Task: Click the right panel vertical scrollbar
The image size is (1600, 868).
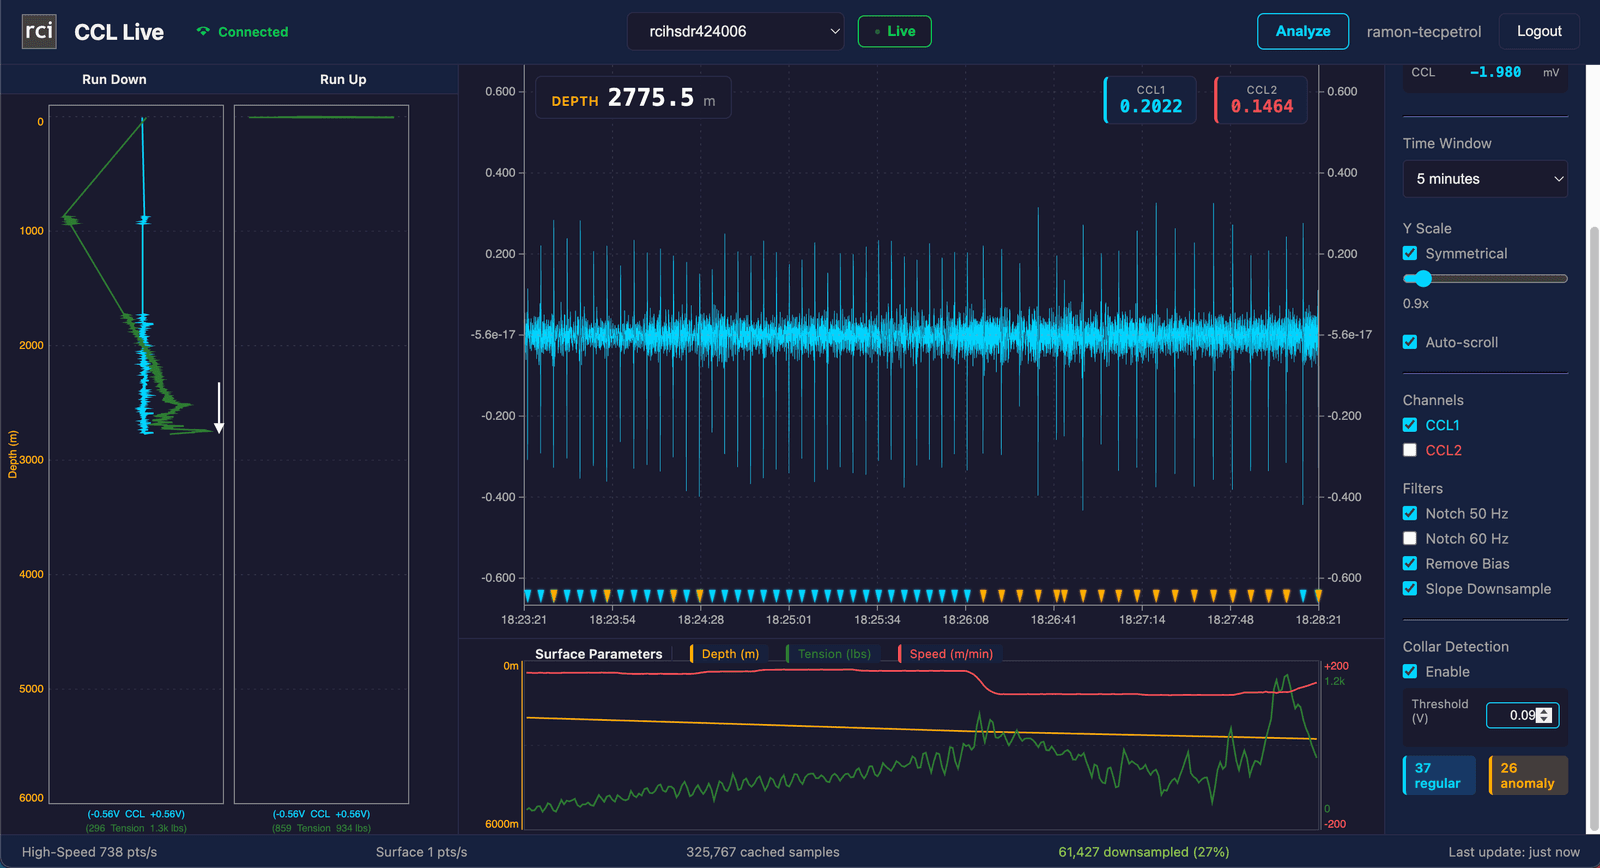Action: [x=1594, y=530]
